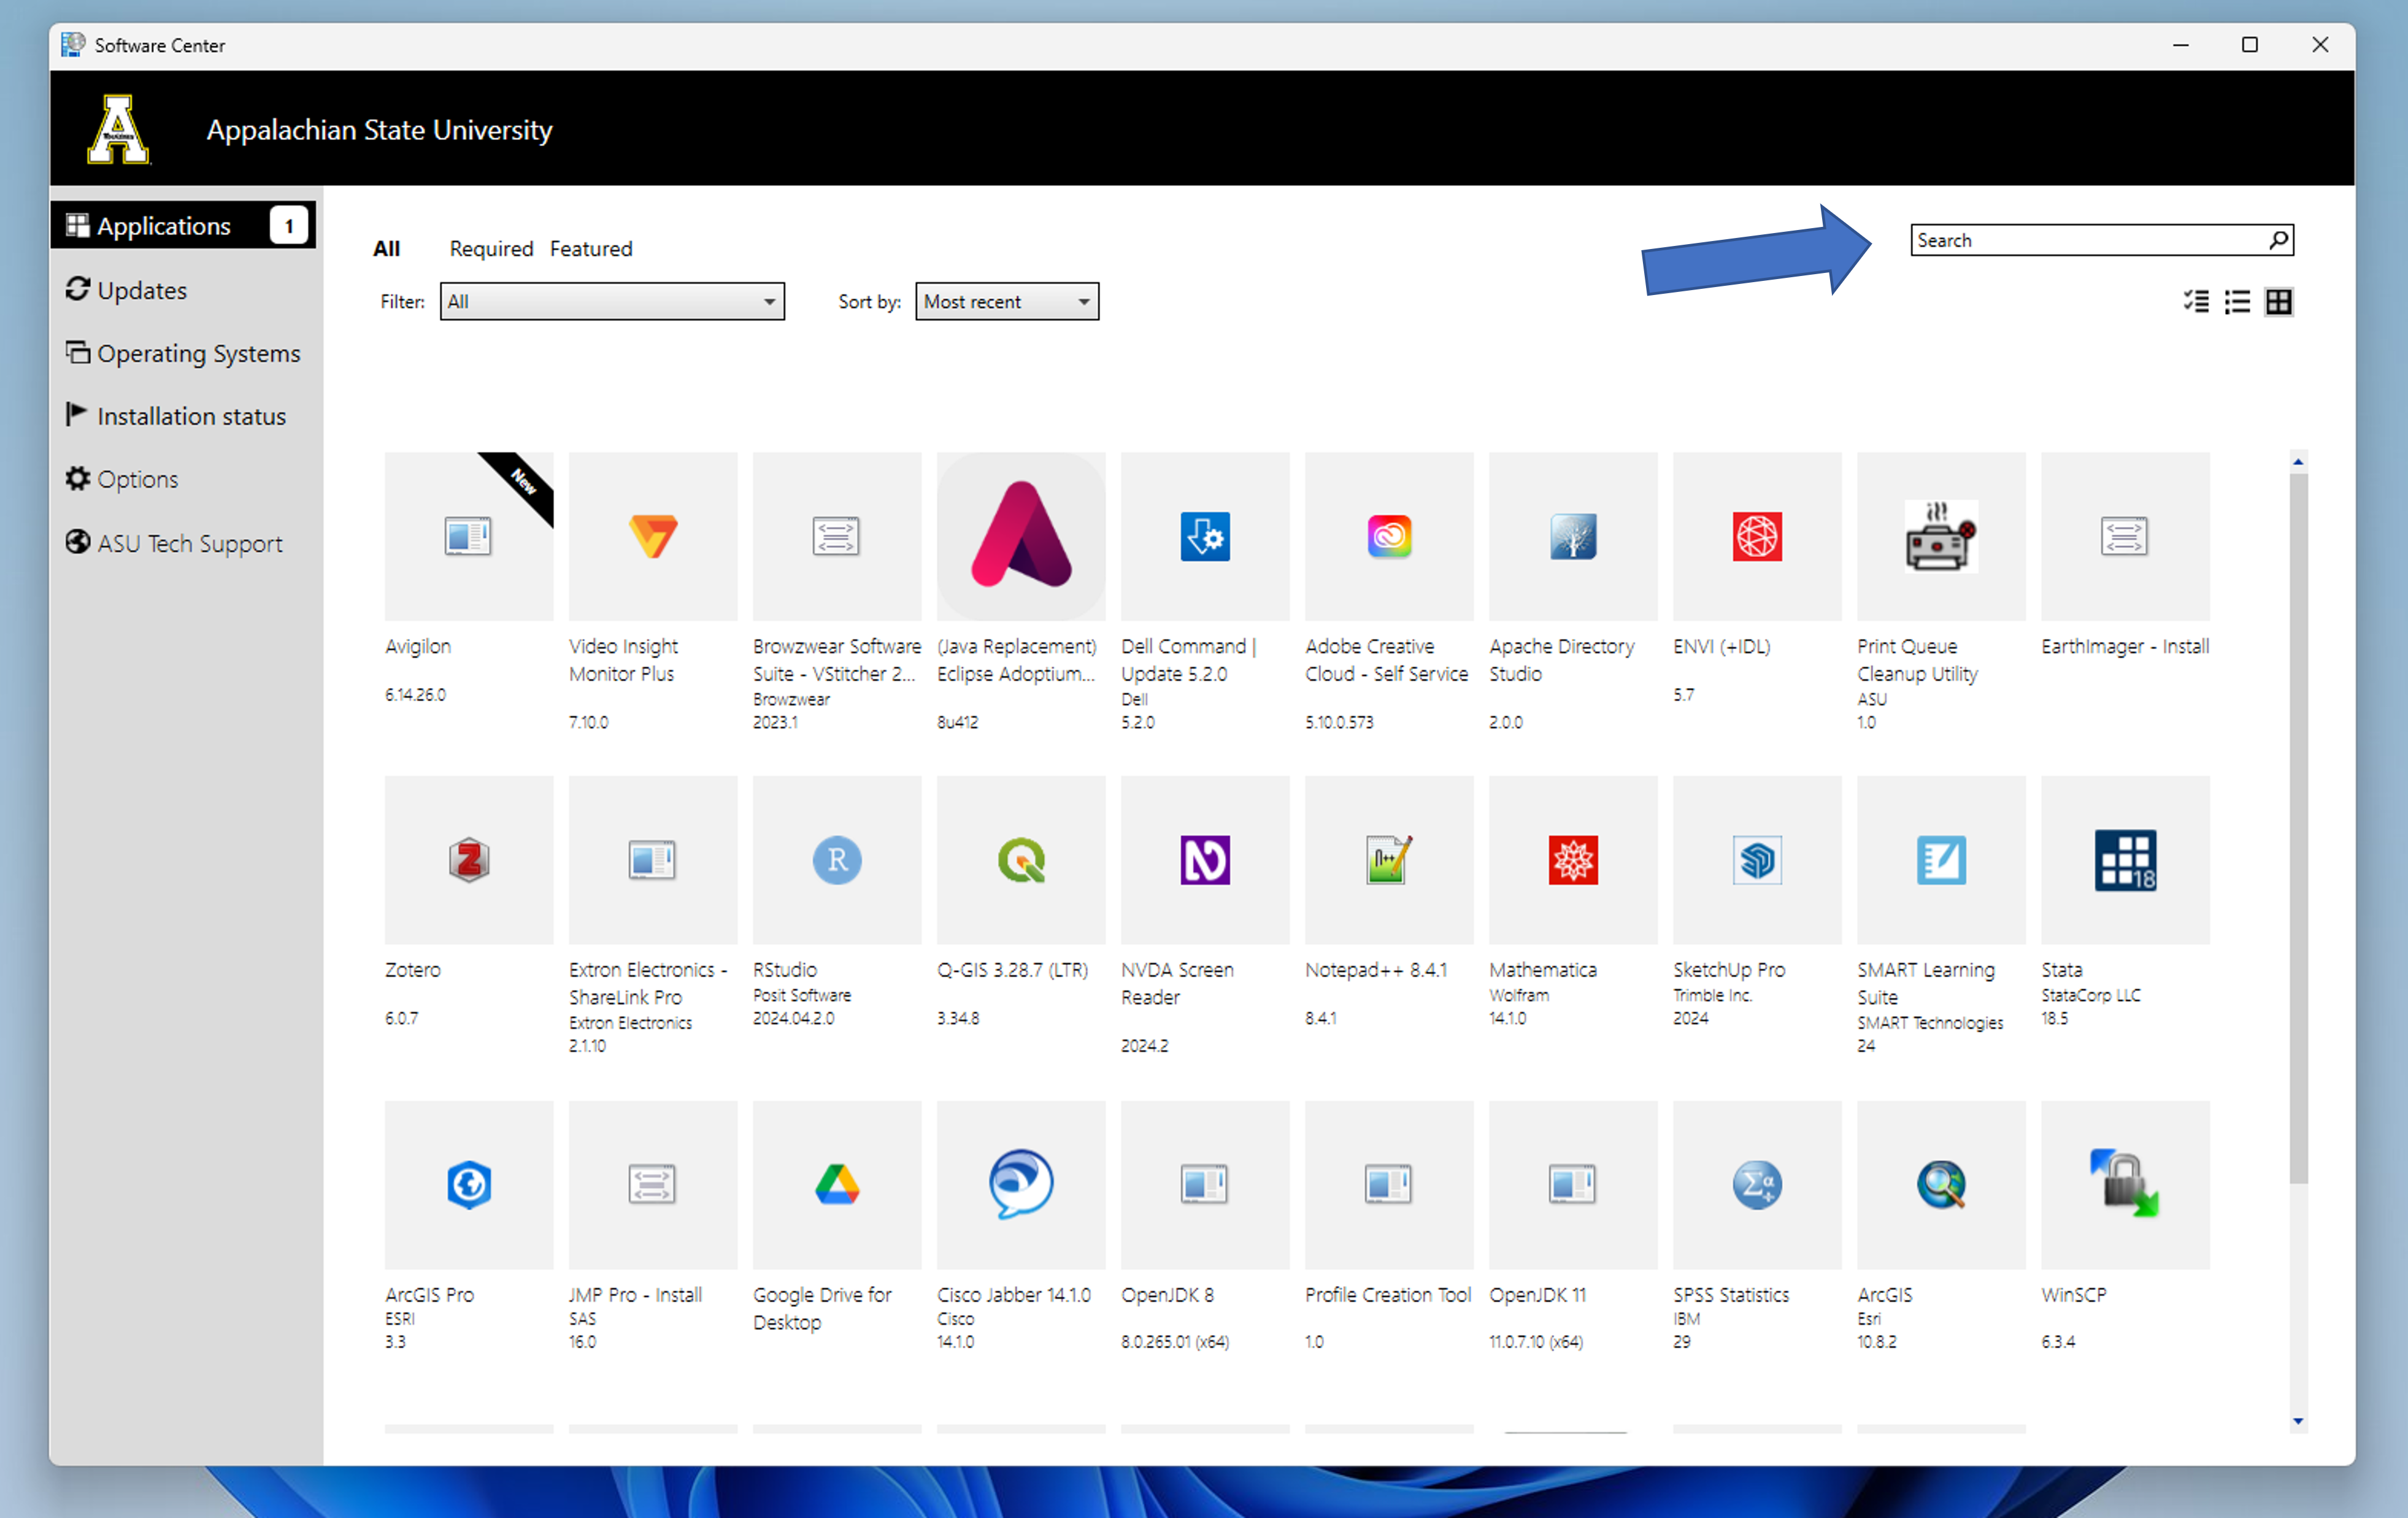
Task: Select the WinSCP app icon
Action: (x=2125, y=1183)
